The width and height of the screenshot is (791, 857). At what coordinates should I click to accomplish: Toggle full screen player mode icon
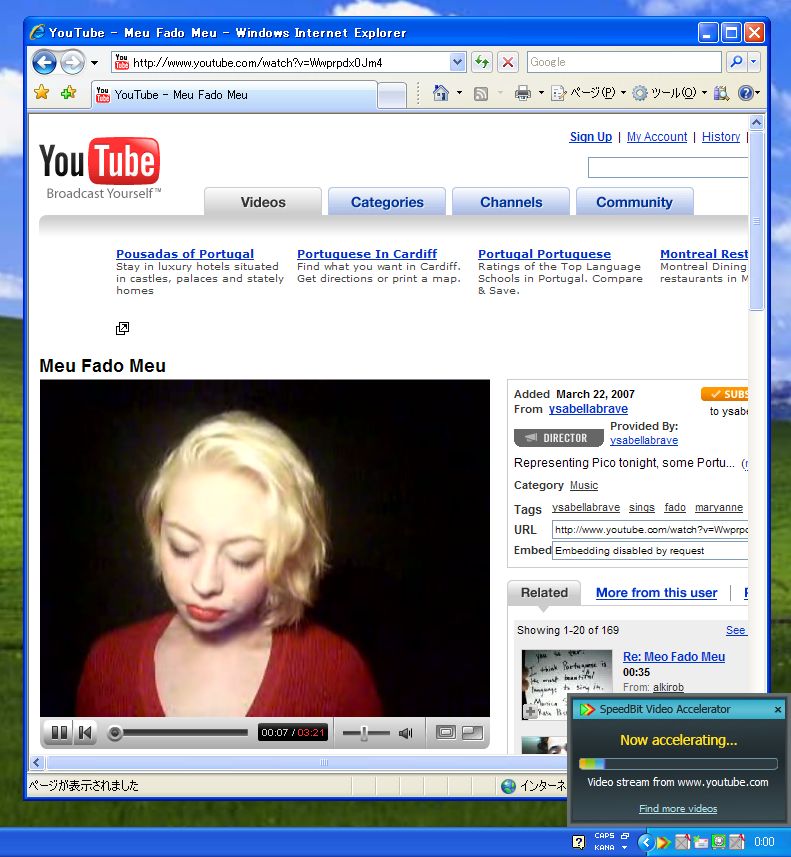(x=472, y=732)
